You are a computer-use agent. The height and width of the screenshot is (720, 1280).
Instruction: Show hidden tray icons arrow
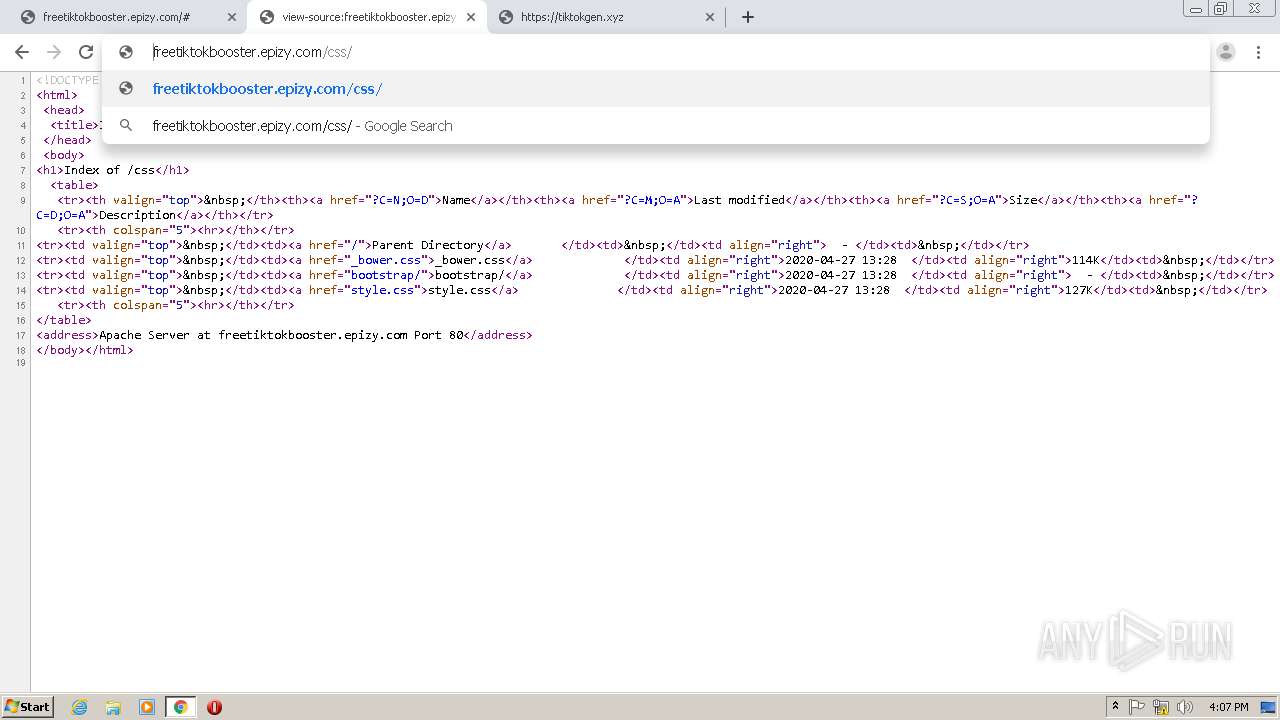click(x=1115, y=707)
